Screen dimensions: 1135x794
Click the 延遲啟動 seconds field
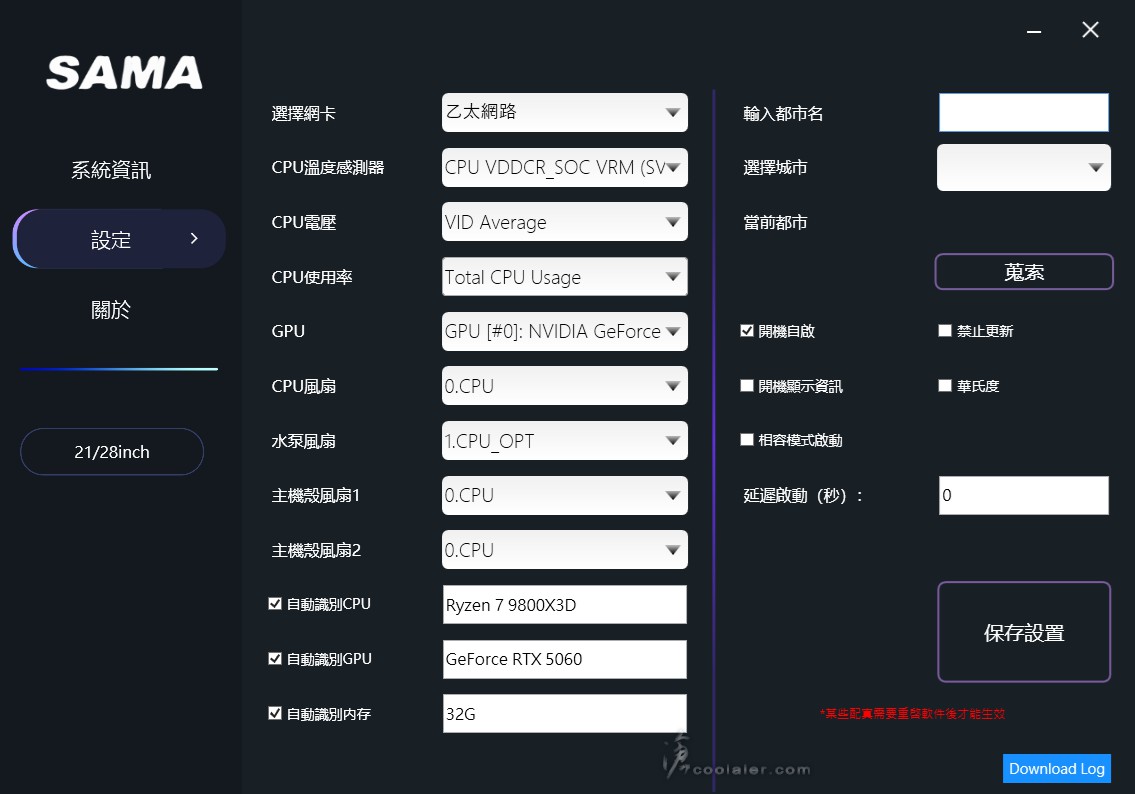pos(1024,495)
